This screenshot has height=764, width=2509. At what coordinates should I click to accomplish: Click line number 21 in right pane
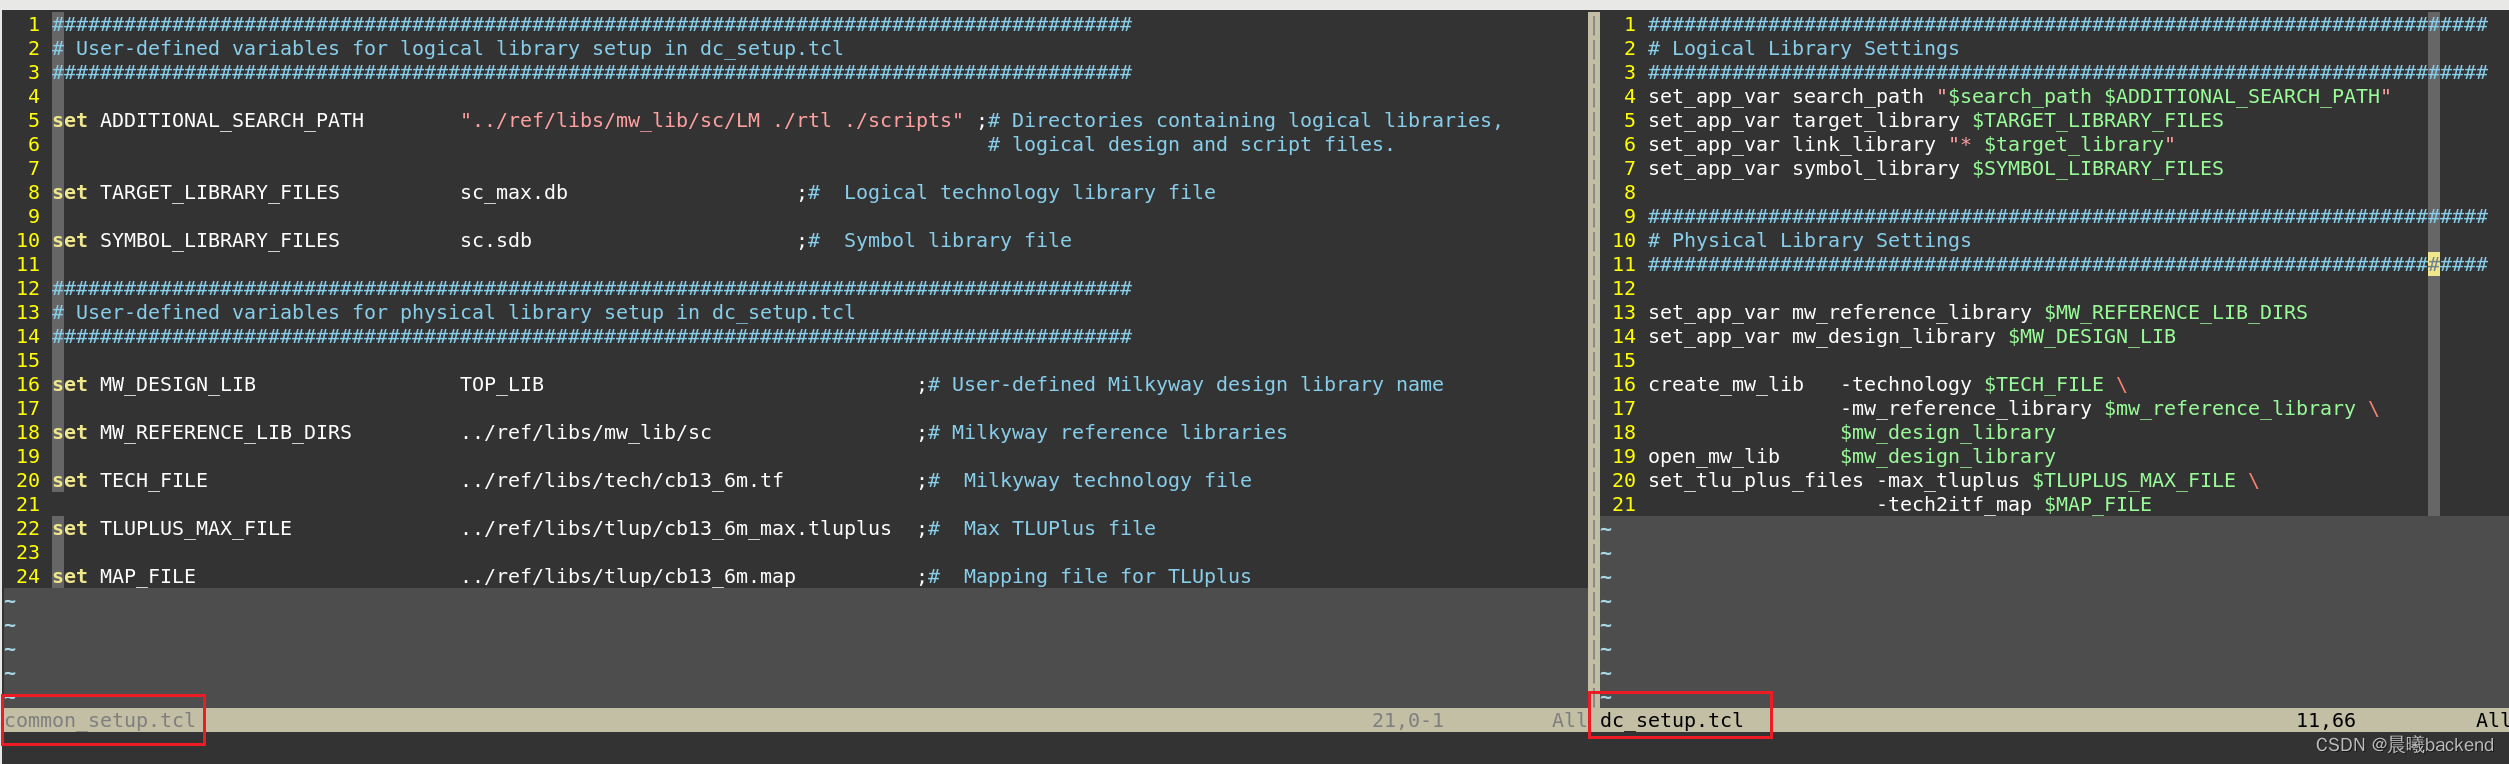click(x=1624, y=504)
